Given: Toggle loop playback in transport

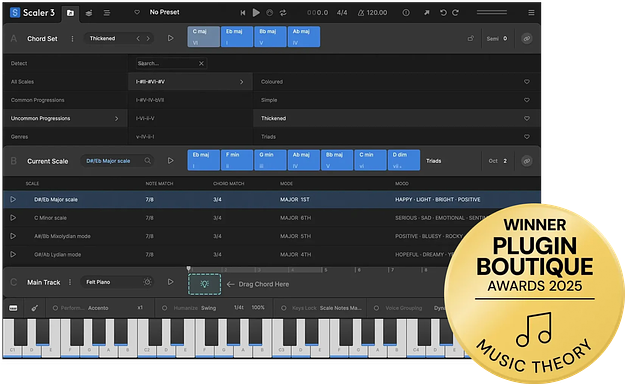Looking at the screenshot, I should click(x=283, y=13).
